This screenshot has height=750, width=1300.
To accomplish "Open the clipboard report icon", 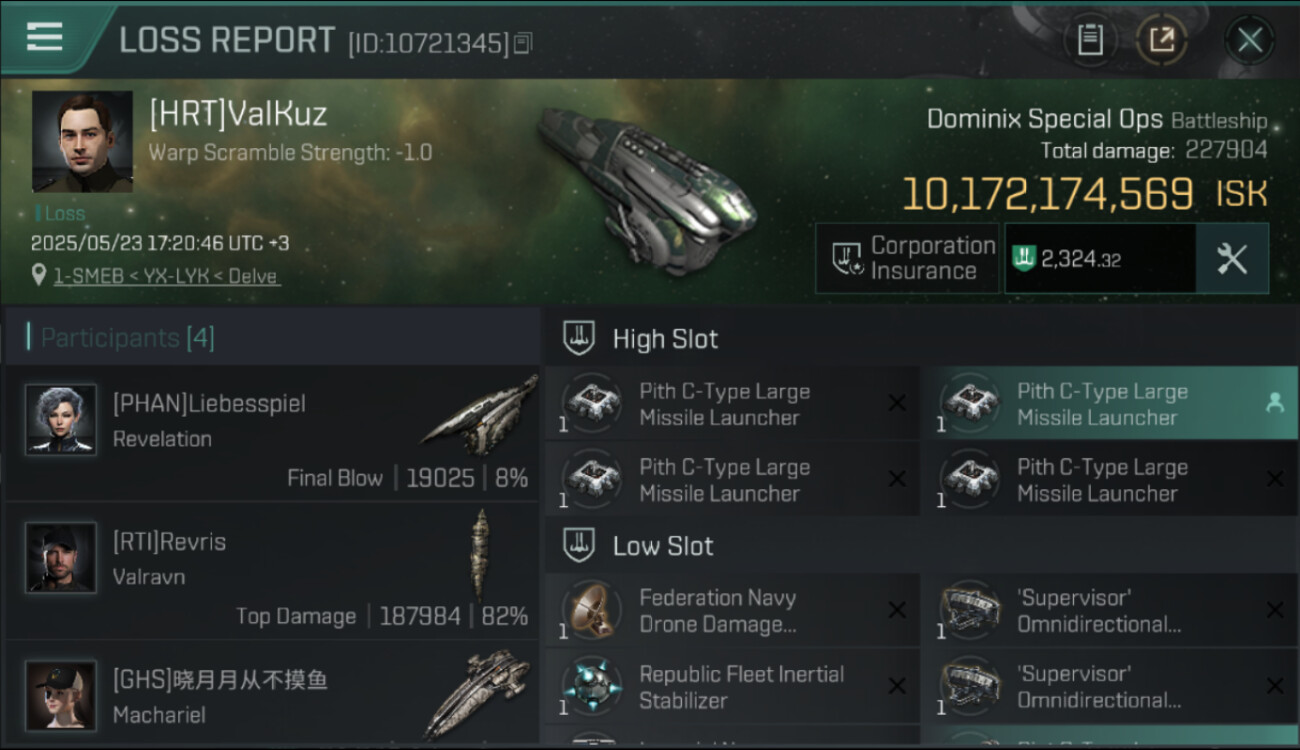I will (x=1090, y=40).
